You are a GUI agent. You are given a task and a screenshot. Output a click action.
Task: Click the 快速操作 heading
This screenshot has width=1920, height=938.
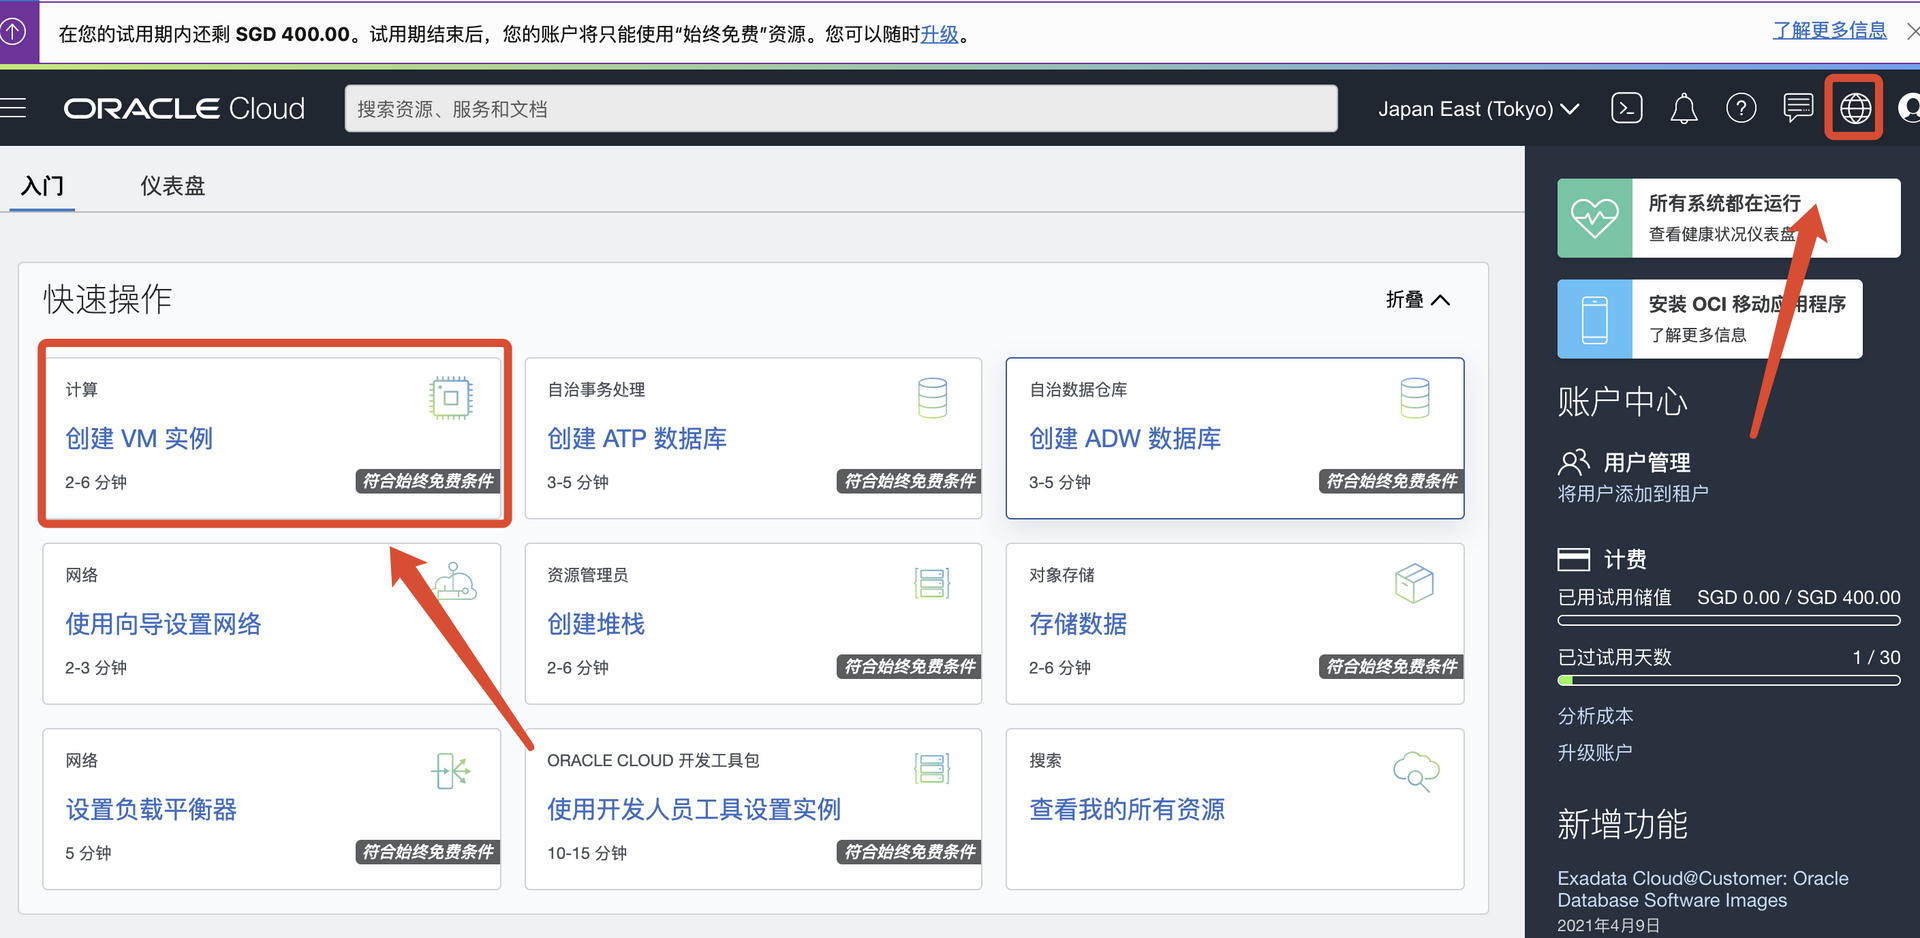(108, 299)
